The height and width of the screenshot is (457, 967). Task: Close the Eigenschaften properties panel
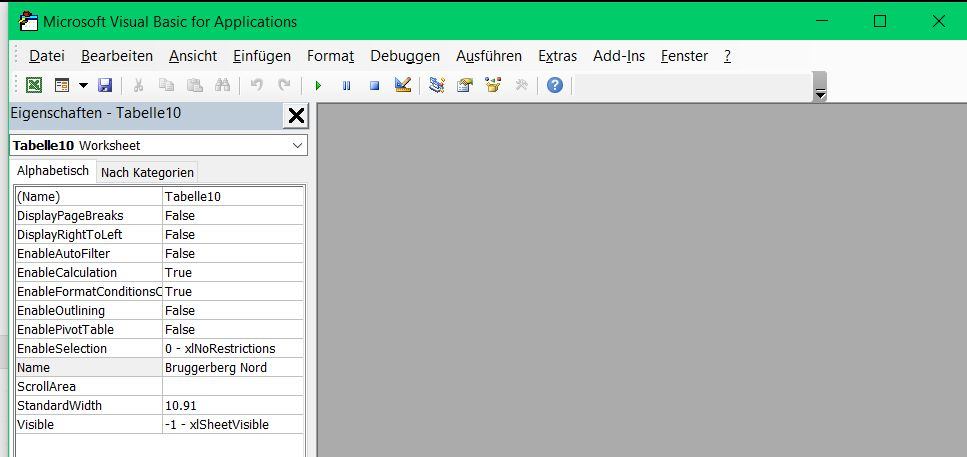pyautogui.click(x=296, y=115)
